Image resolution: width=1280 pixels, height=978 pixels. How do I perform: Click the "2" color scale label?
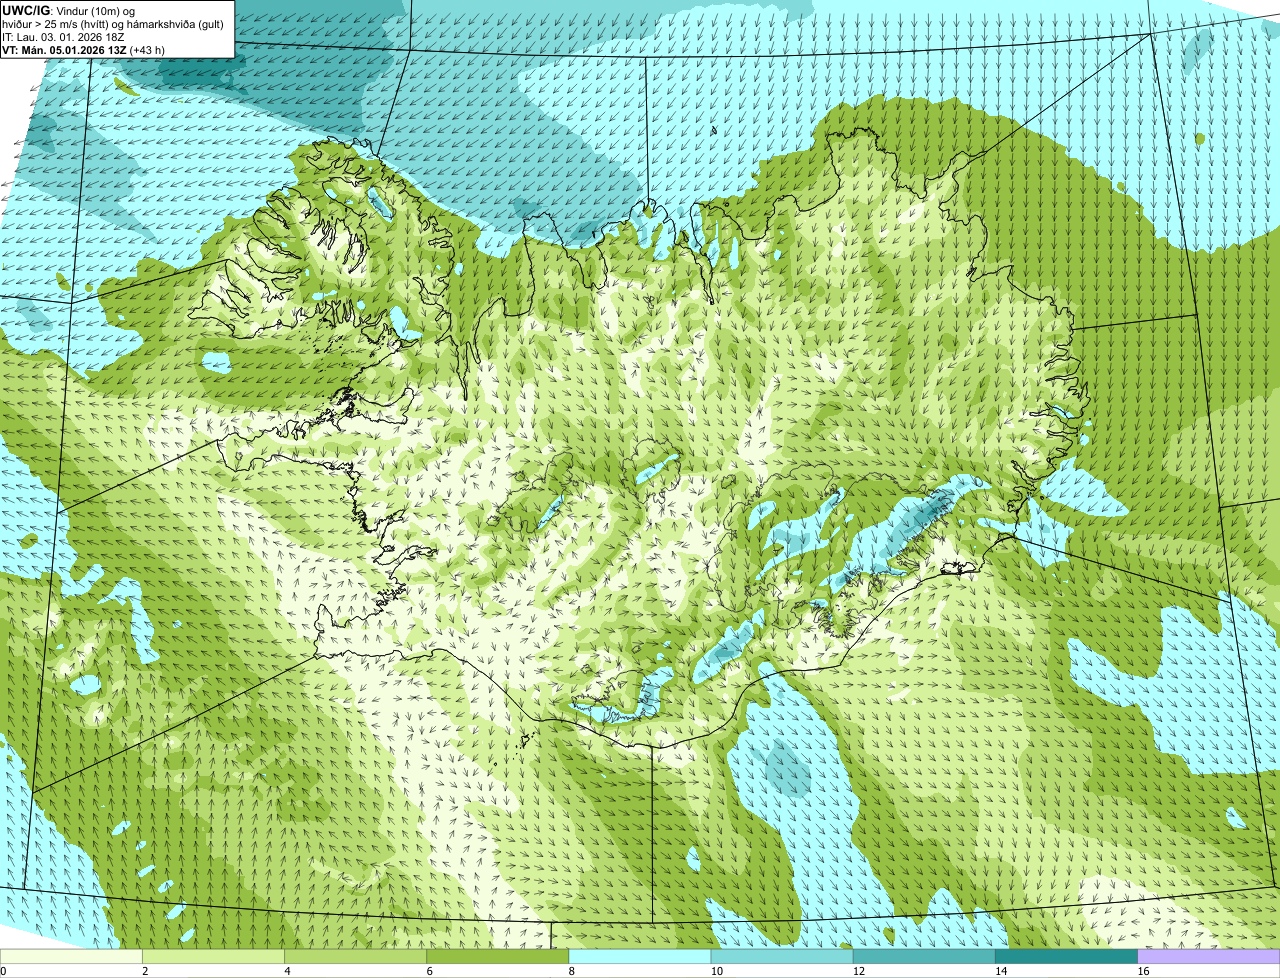(x=145, y=971)
